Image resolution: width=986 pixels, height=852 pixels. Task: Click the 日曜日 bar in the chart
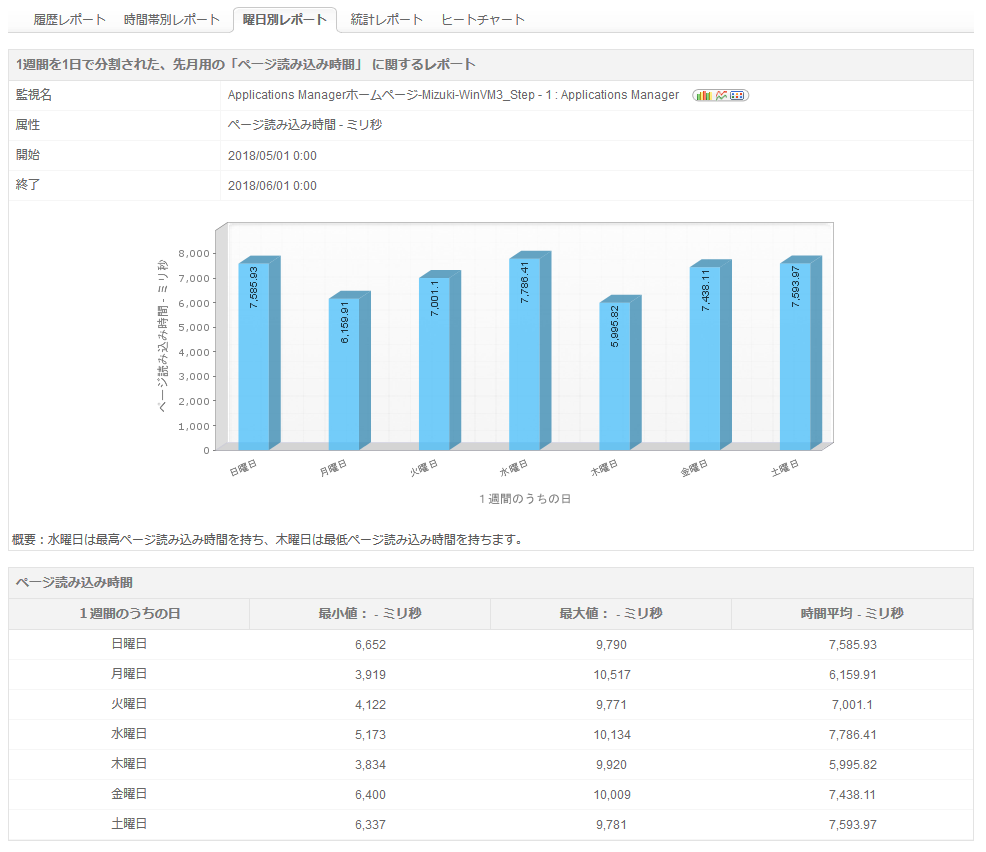point(254,355)
